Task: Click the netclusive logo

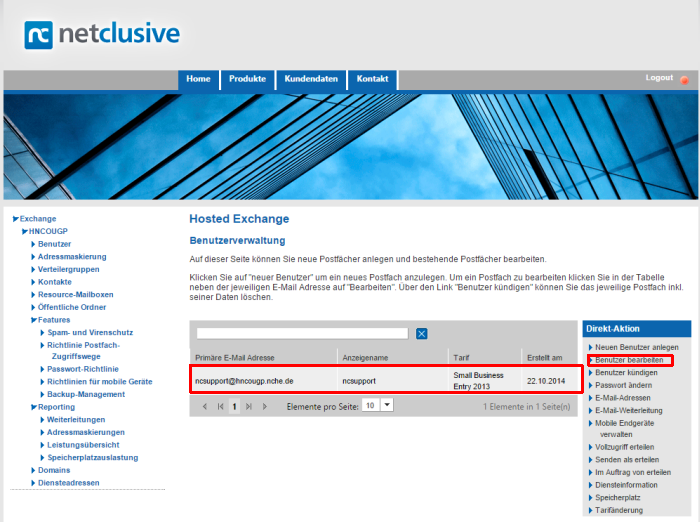Action: coord(102,34)
